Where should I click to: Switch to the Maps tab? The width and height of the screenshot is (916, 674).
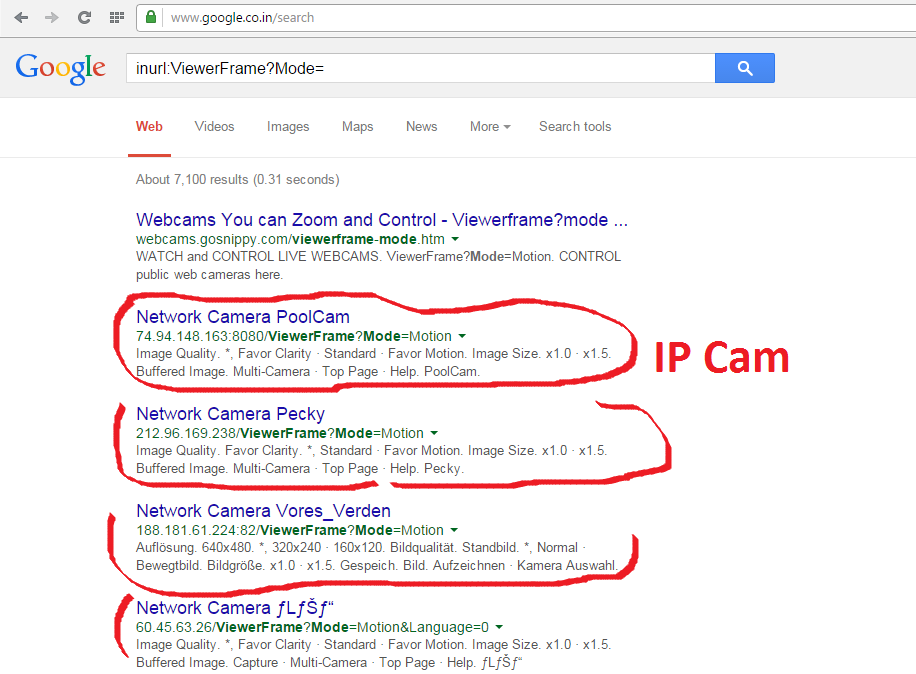pos(358,127)
